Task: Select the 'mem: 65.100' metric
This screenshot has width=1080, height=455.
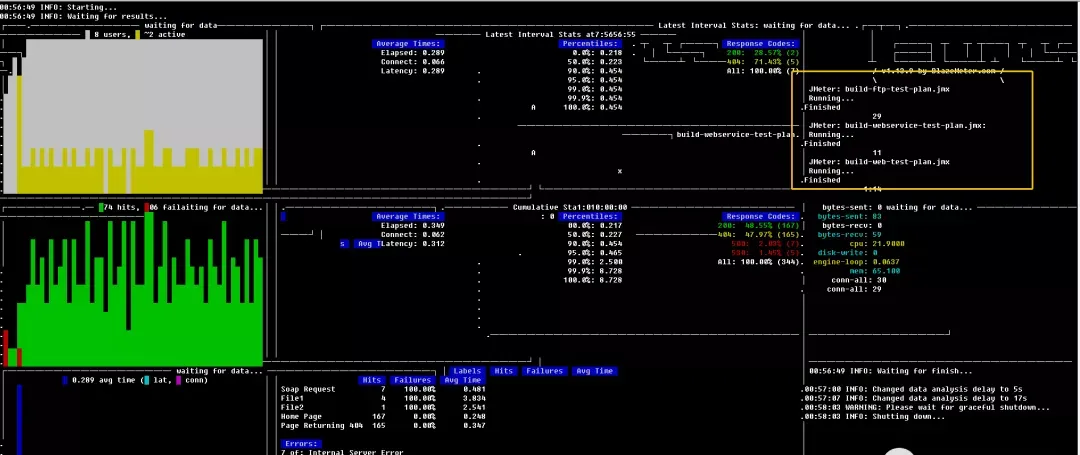Action: pos(874,271)
